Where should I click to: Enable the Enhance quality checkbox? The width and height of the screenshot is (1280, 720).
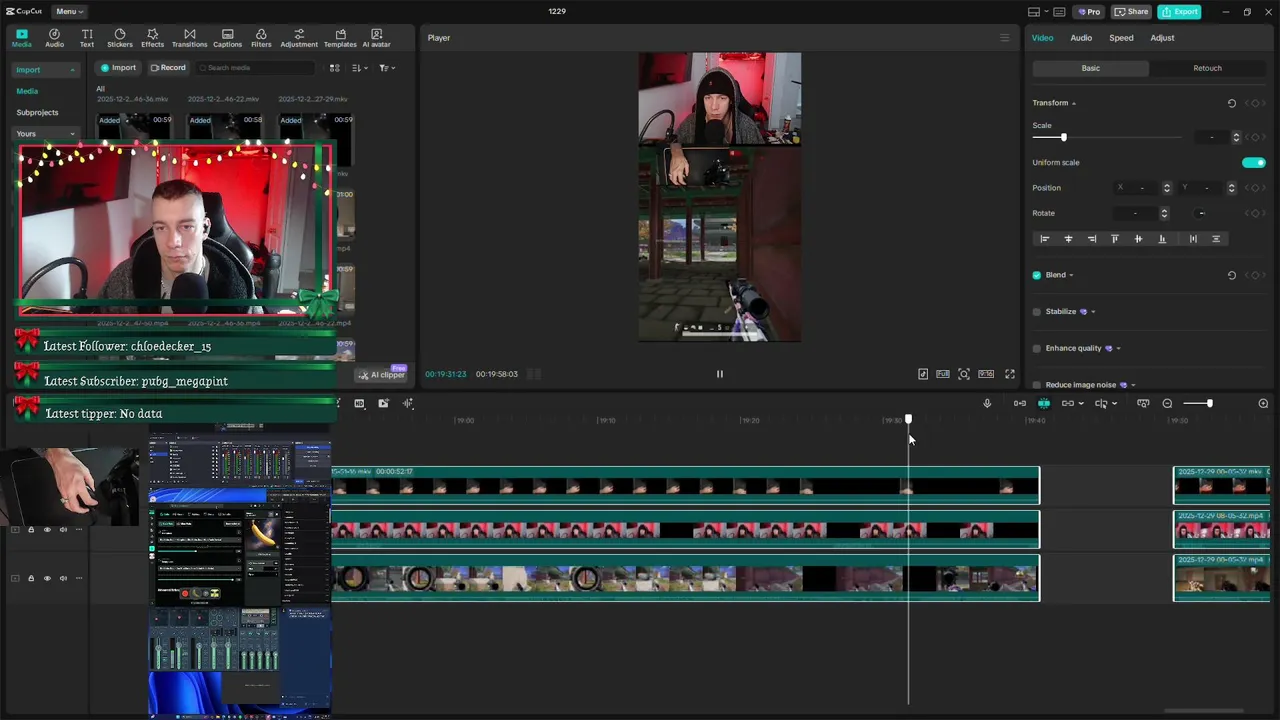click(1037, 348)
